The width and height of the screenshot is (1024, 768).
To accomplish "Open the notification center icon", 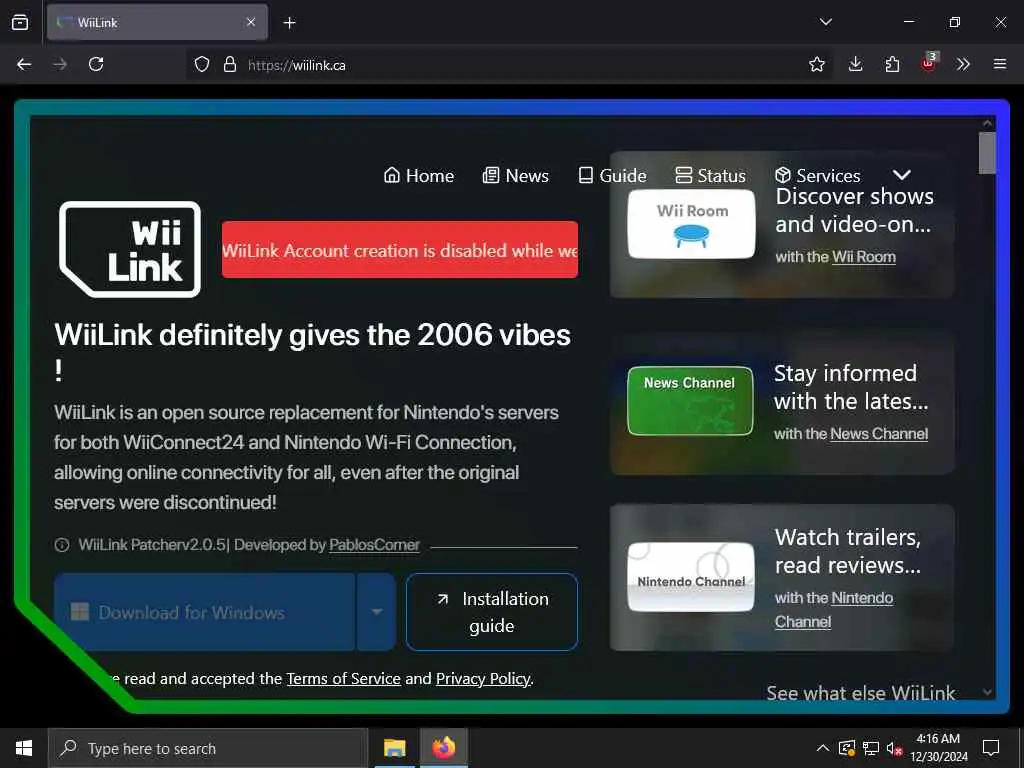I will click(x=991, y=748).
